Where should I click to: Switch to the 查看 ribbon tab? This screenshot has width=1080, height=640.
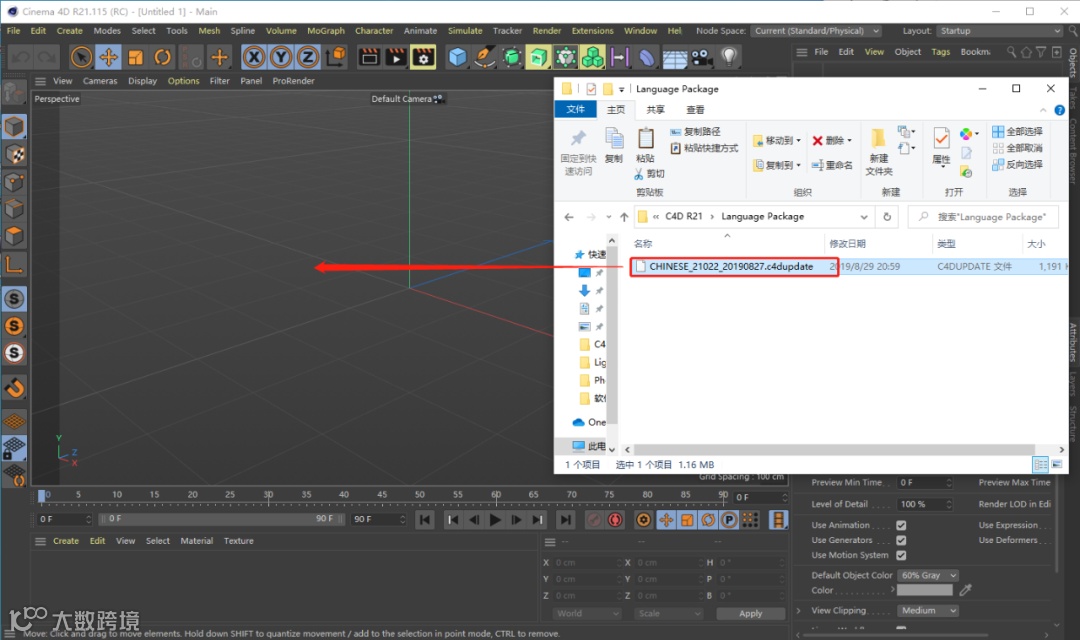(695, 110)
